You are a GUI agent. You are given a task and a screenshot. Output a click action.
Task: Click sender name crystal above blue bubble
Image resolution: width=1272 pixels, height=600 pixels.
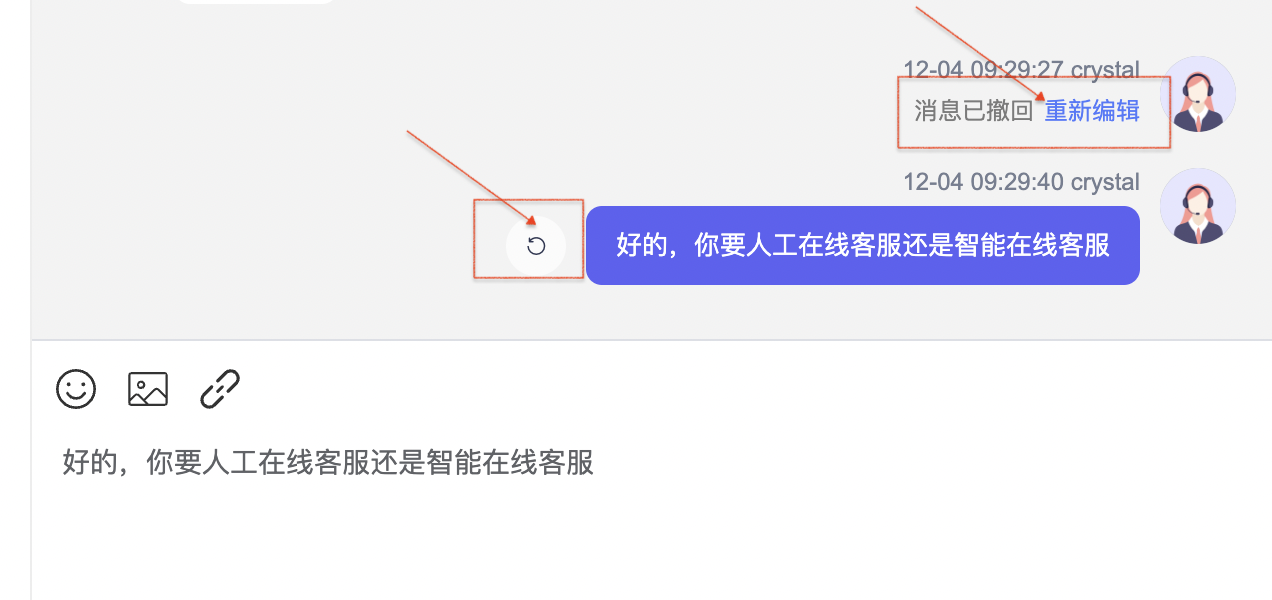(1105, 182)
